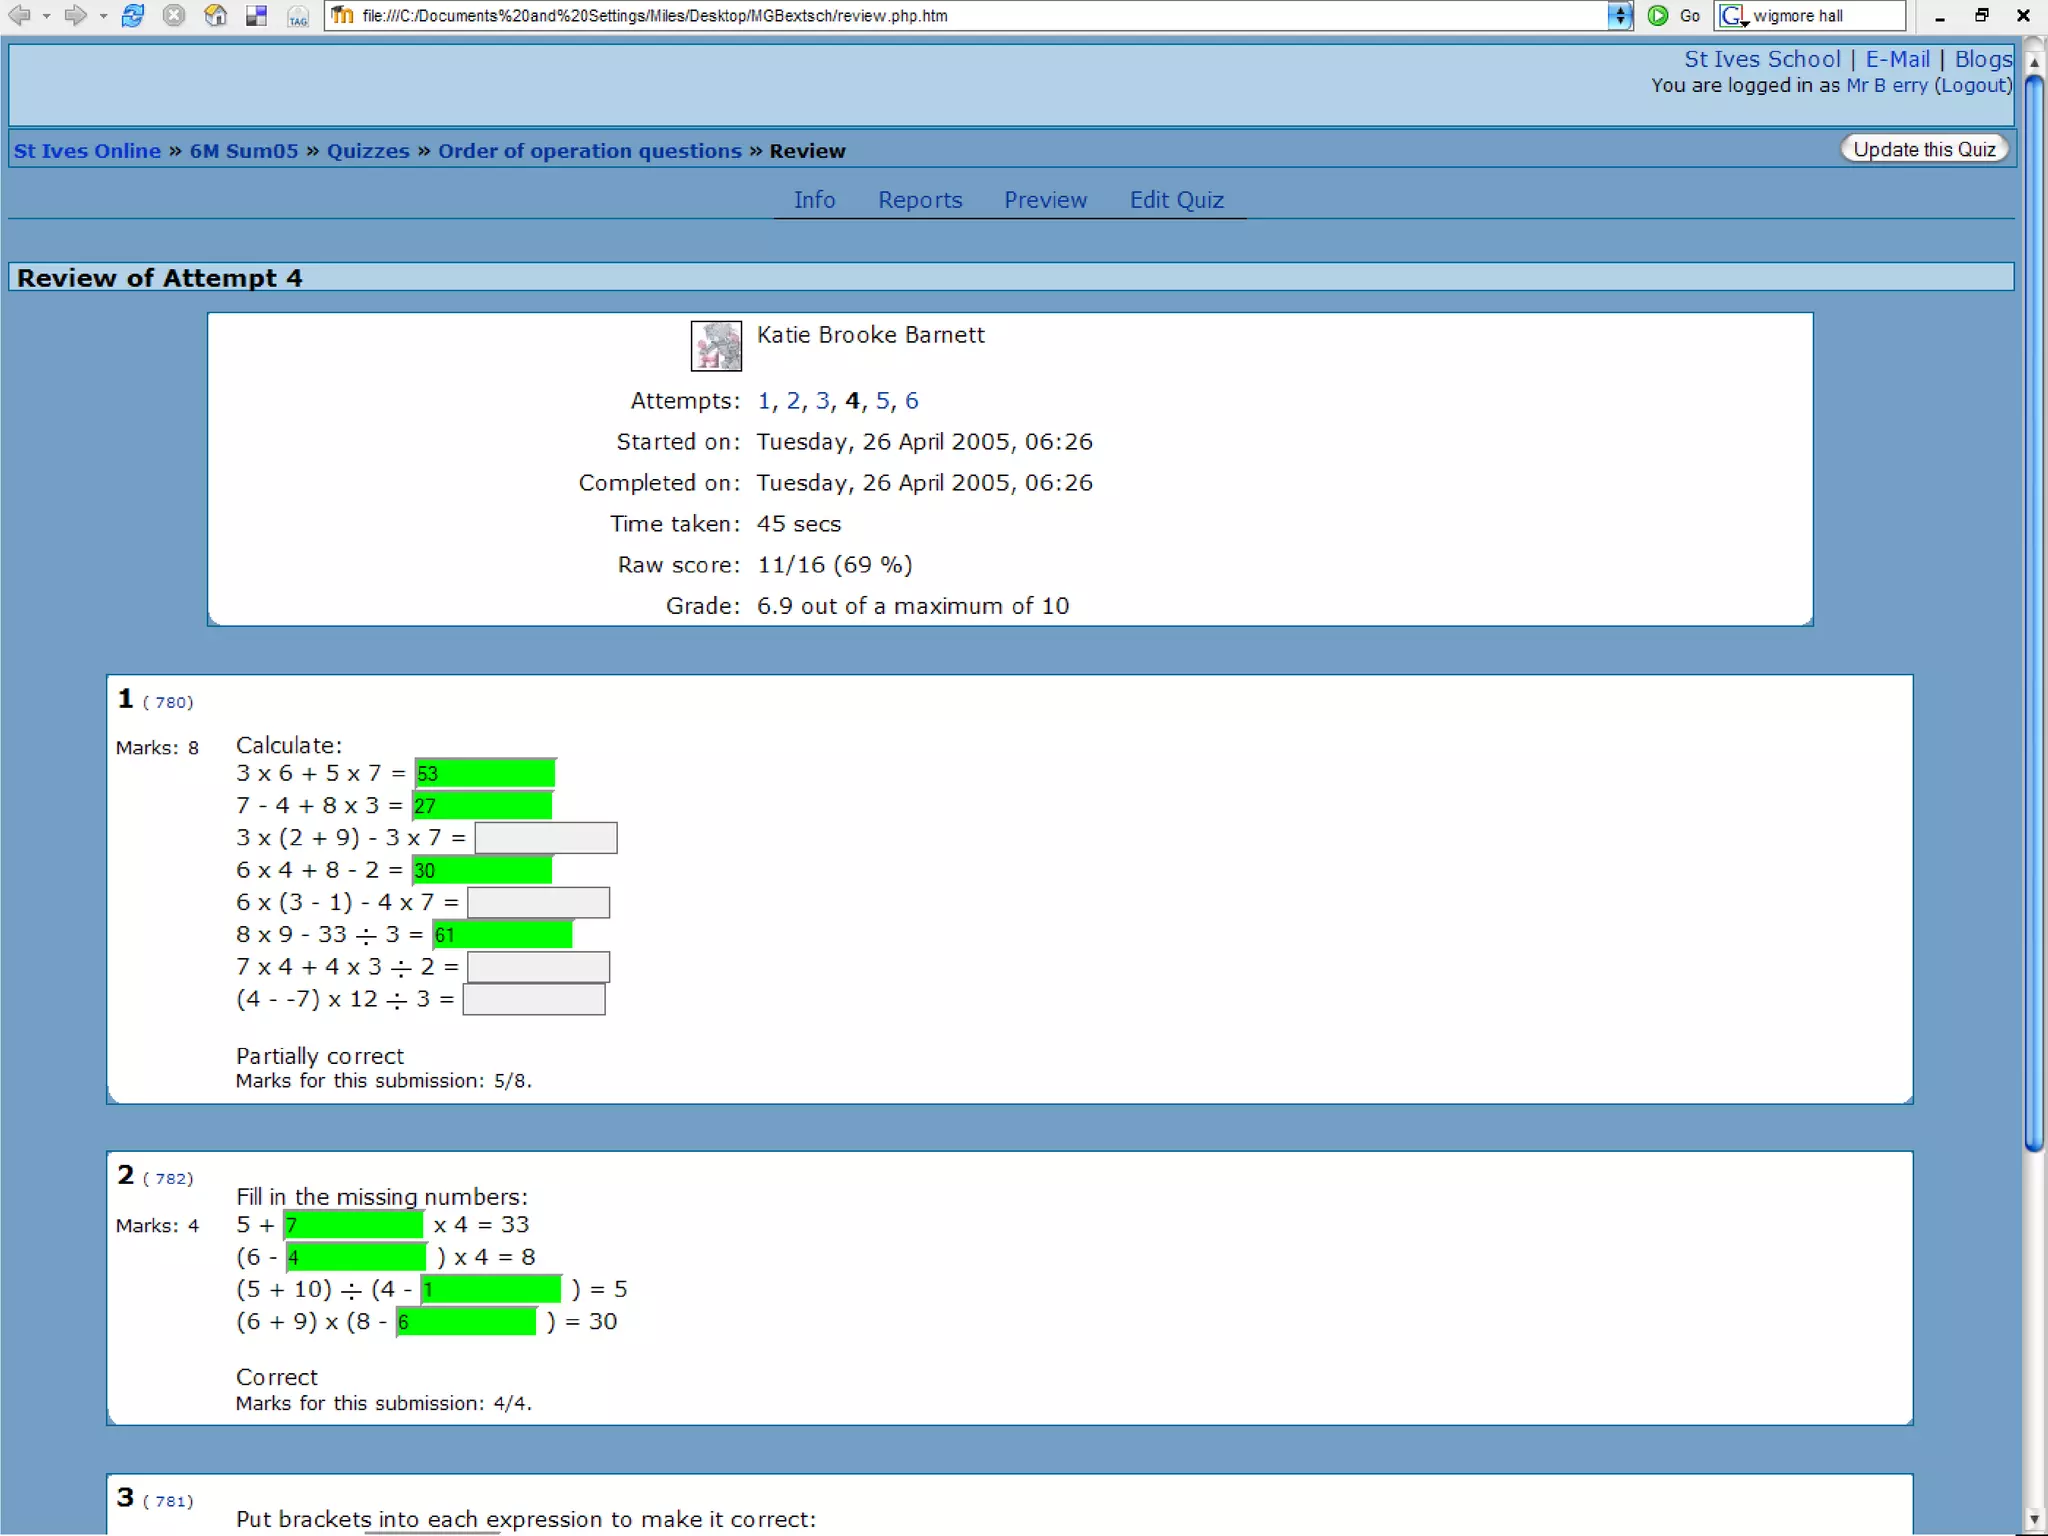The height and width of the screenshot is (1536, 2048).
Task: Click the empty answer field for 3 x (2 + 9) - 3 x 7
Action: pos(546,838)
